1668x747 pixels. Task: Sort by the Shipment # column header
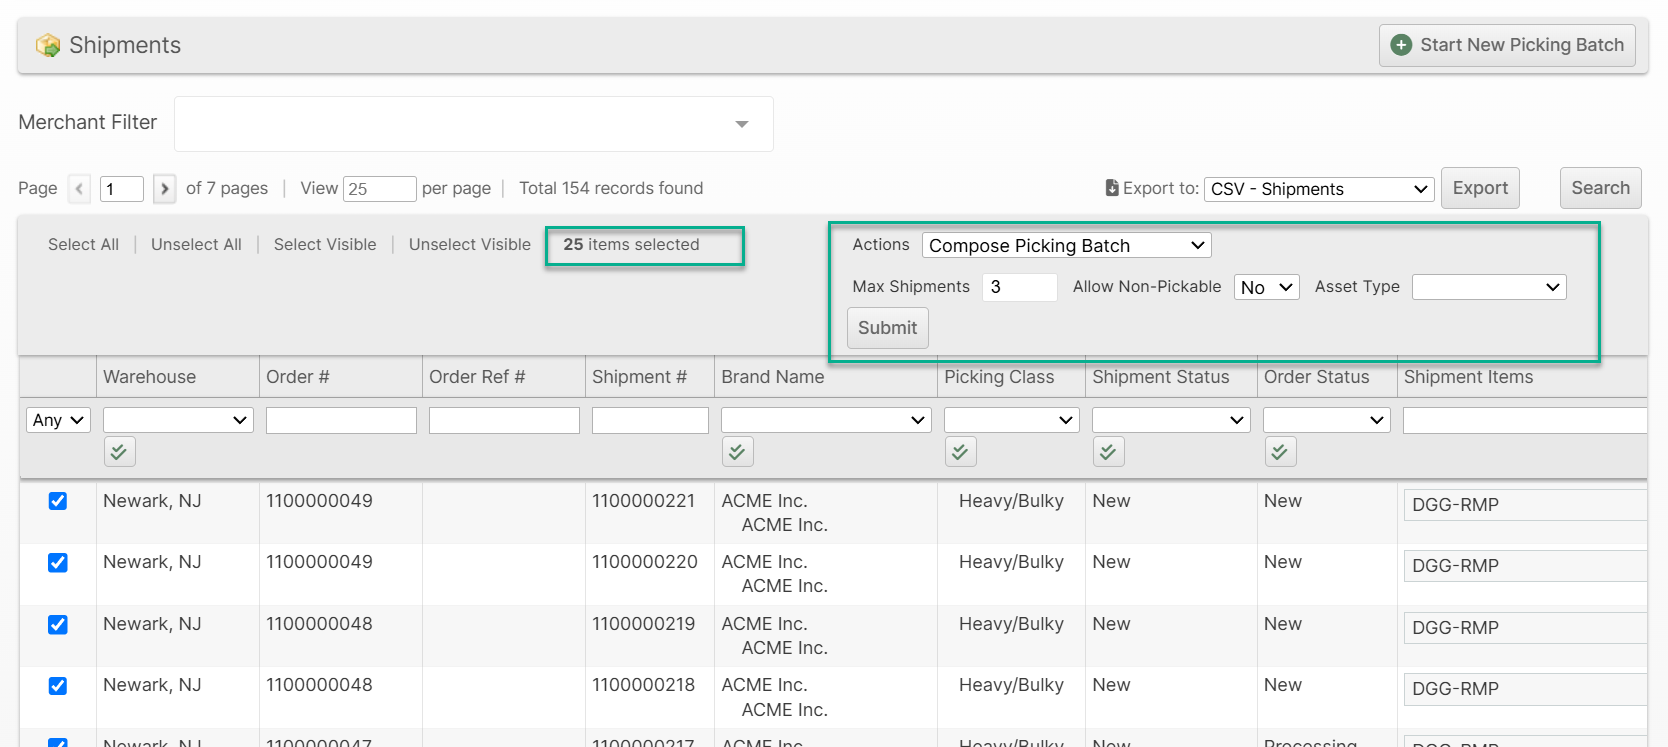pos(639,377)
